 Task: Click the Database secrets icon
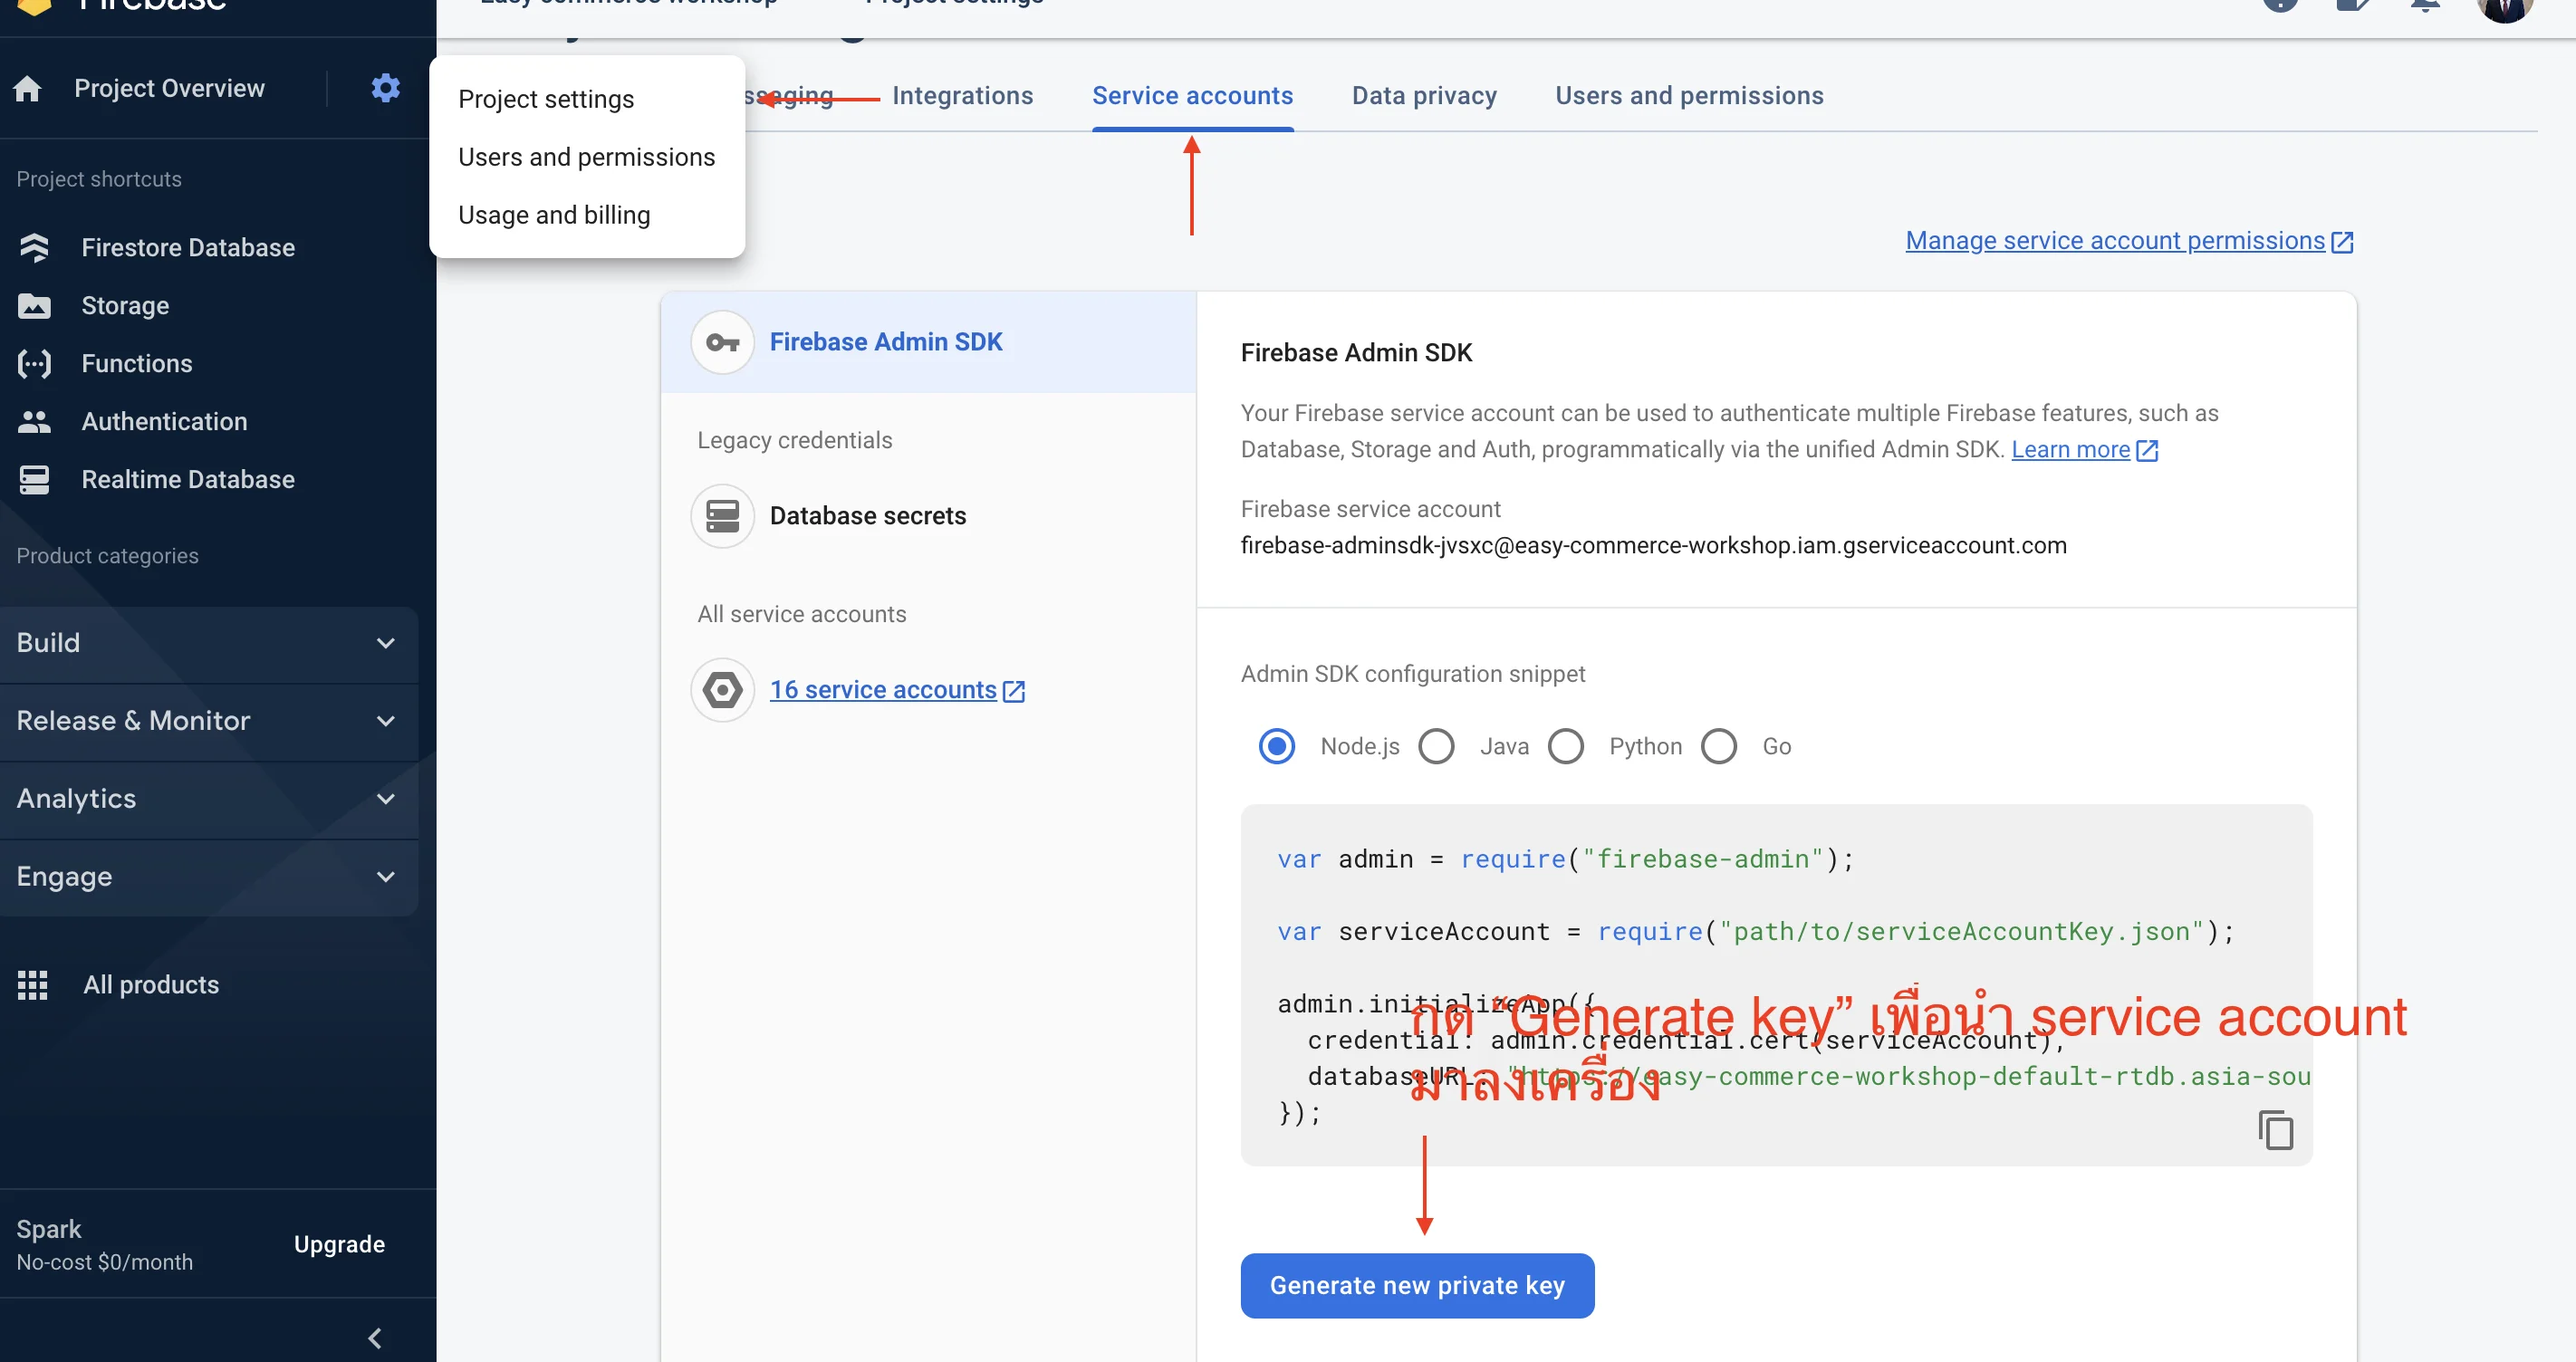[722, 516]
